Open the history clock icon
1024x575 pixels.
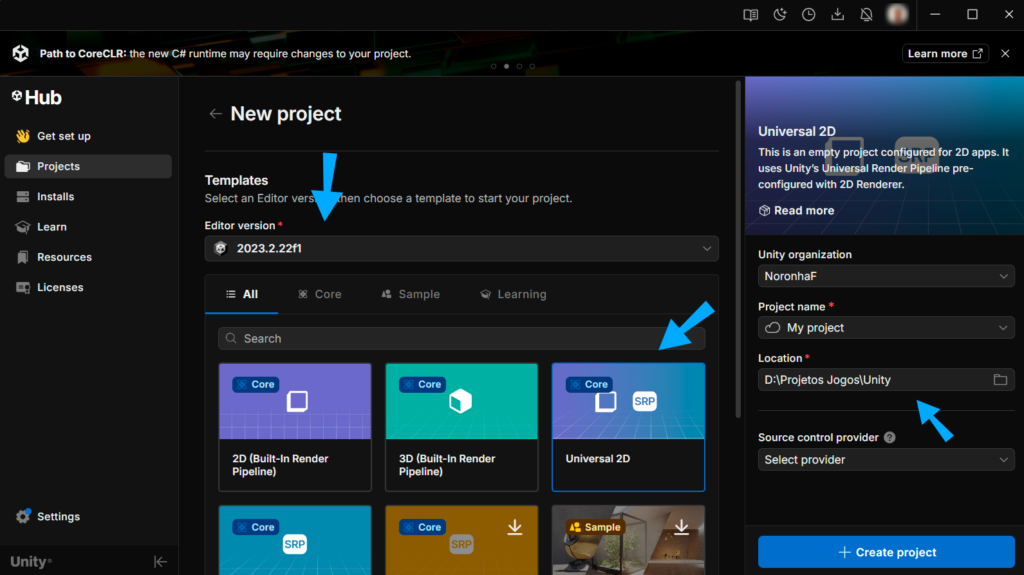[x=808, y=14]
